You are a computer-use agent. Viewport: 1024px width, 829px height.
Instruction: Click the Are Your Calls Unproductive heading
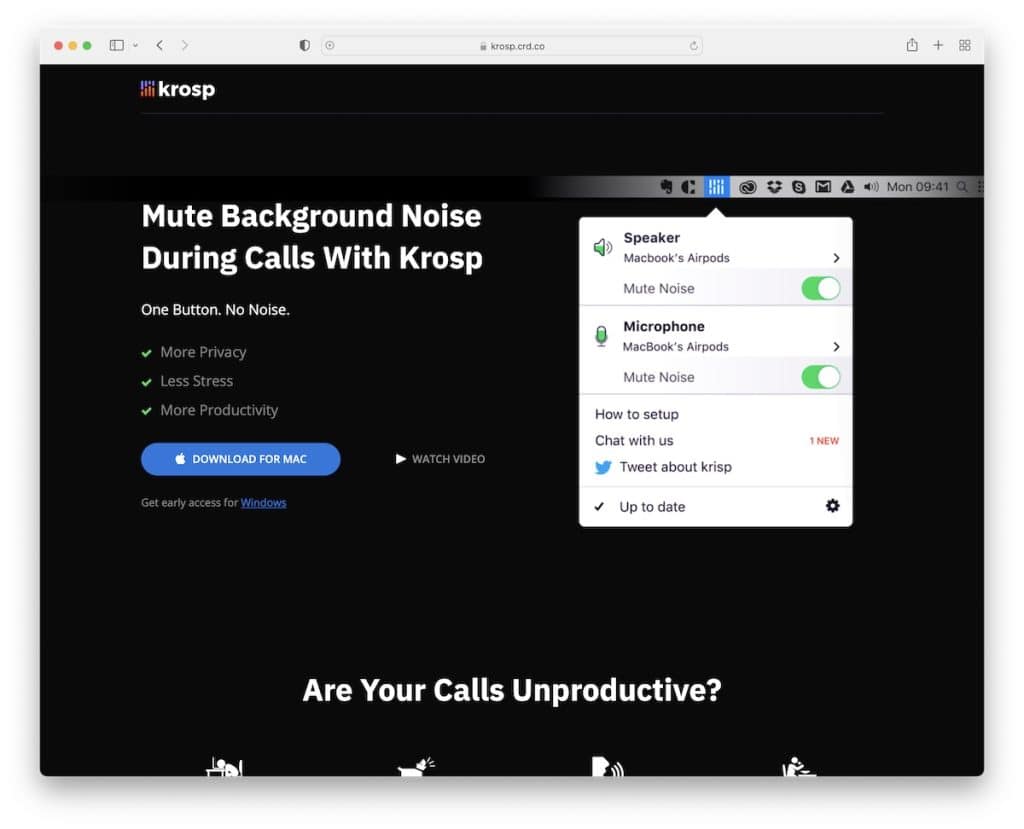[512, 690]
